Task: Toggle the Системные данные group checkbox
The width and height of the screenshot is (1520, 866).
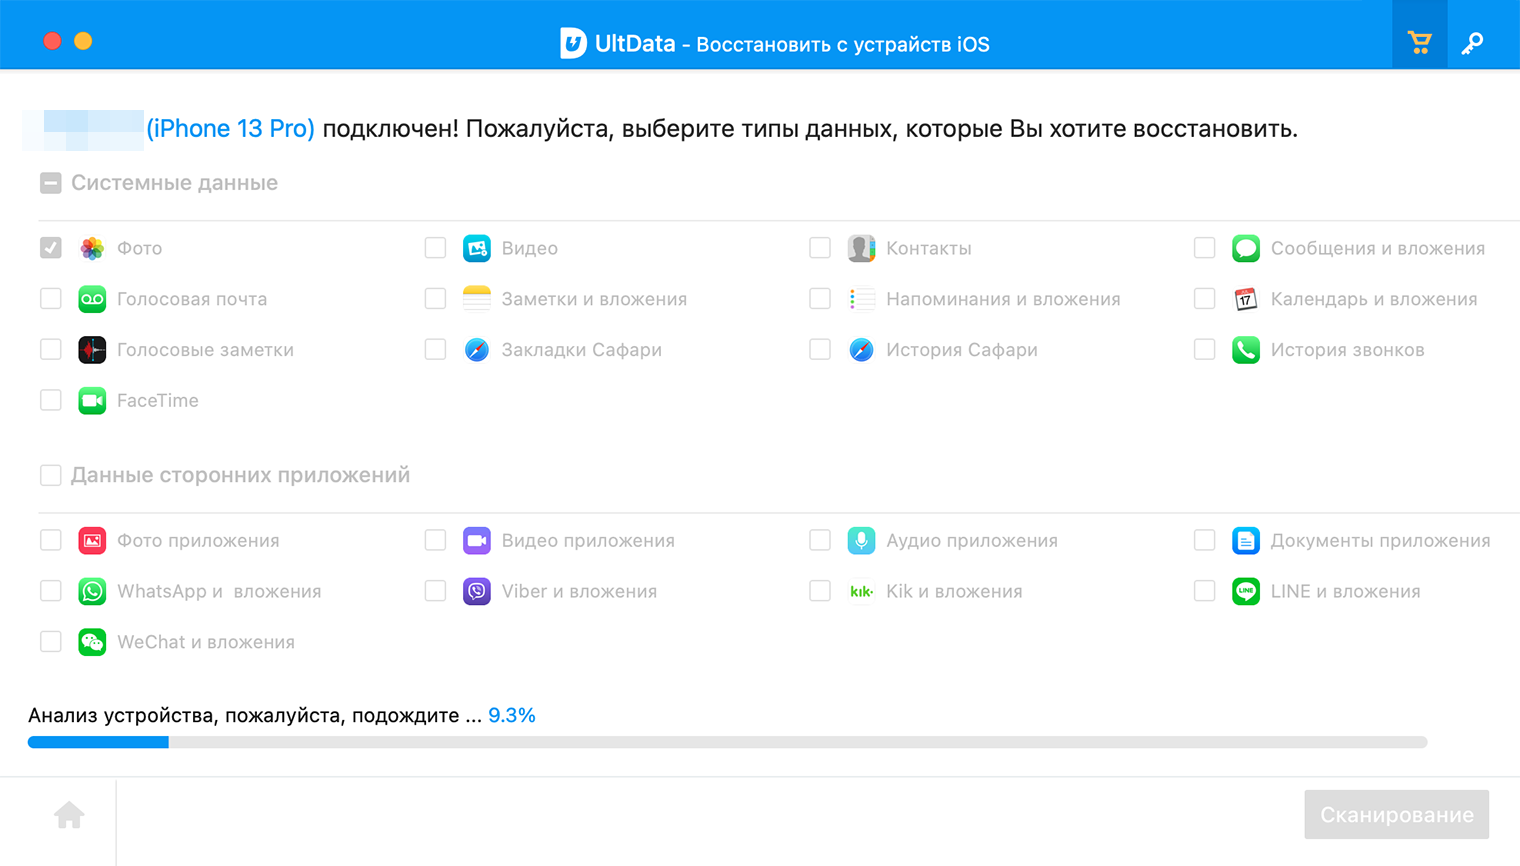Action: [x=51, y=183]
